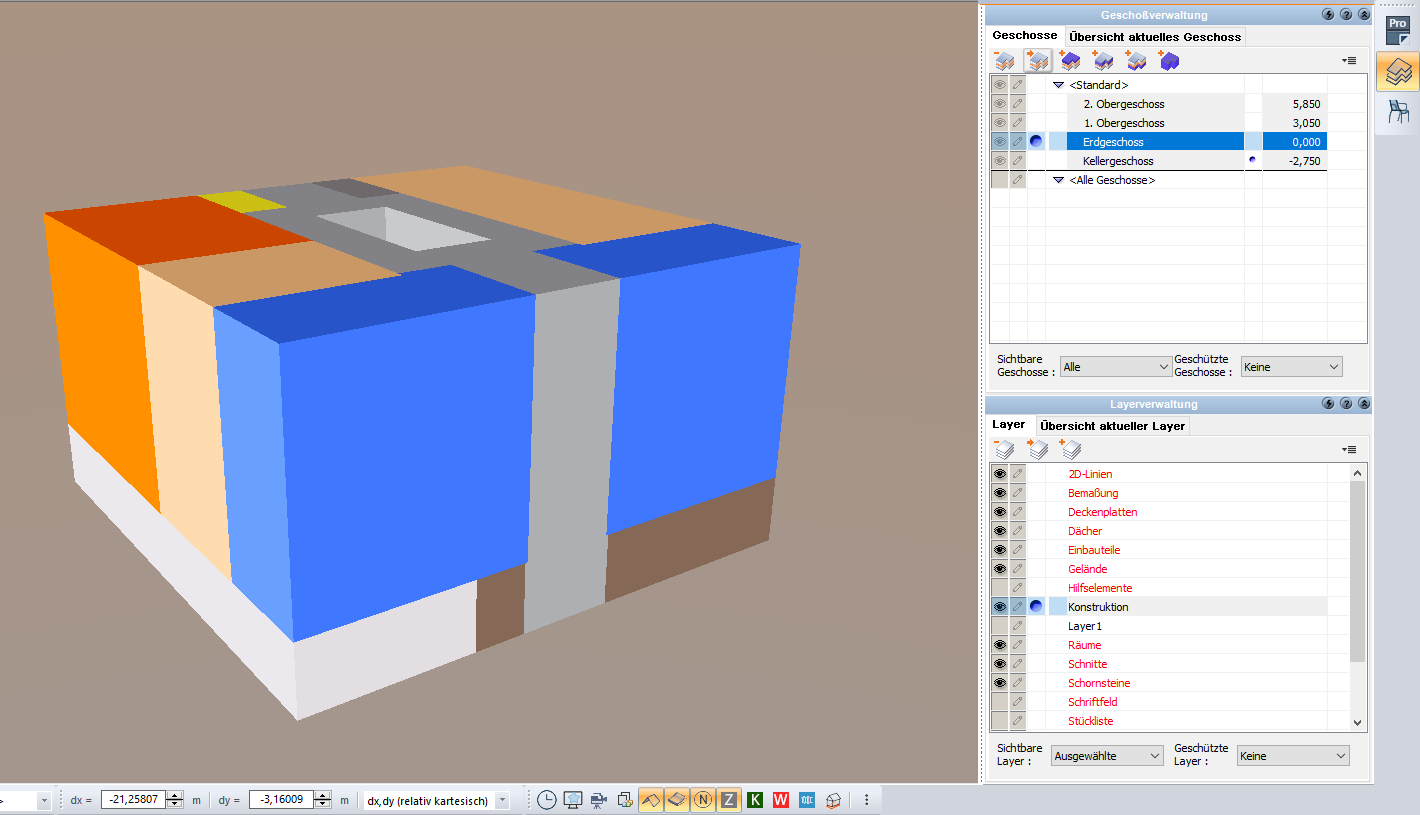Open the Sichtbare Geschosse dropdown showing Alle

click(1114, 366)
